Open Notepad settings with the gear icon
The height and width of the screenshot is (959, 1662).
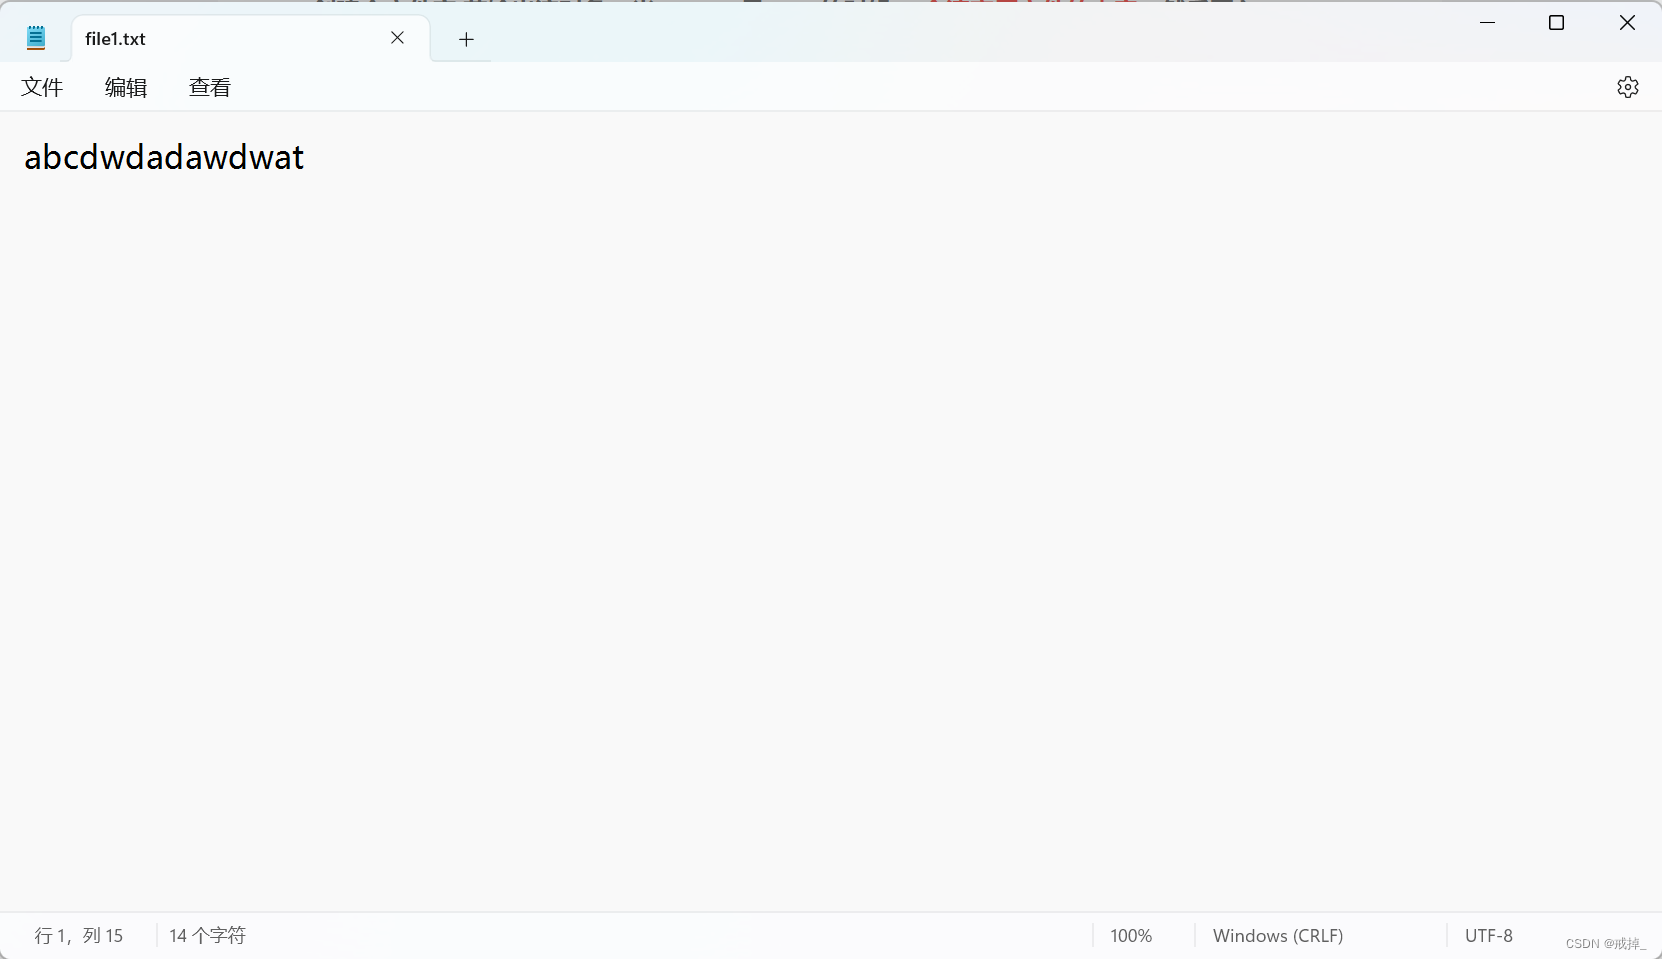(1628, 87)
